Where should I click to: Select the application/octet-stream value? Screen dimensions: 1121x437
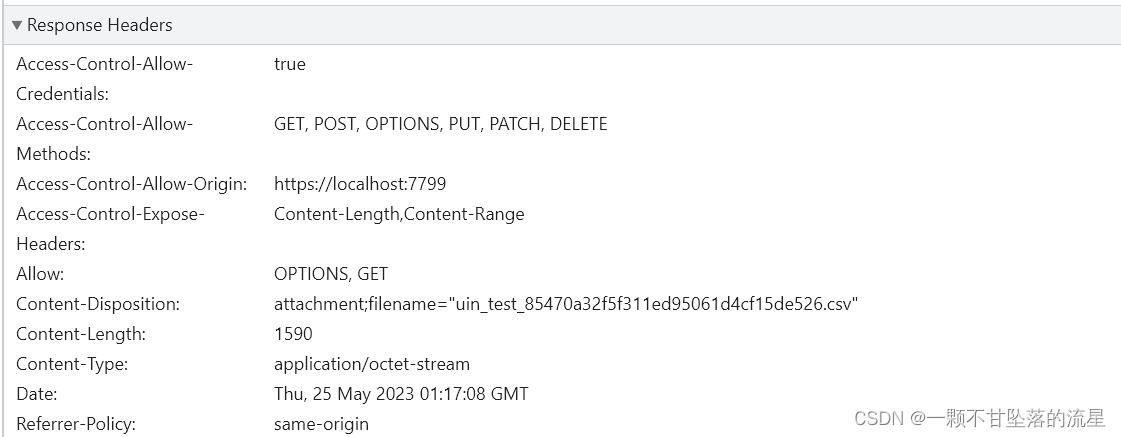click(371, 364)
